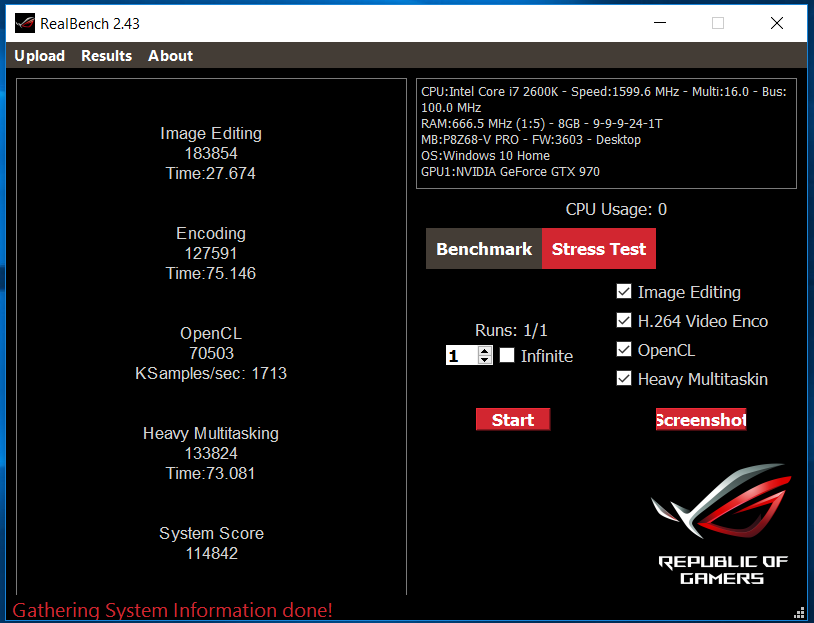This screenshot has height=623, width=814.
Task: Enable the Infinite runs checkbox
Action: click(x=507, y=355)
